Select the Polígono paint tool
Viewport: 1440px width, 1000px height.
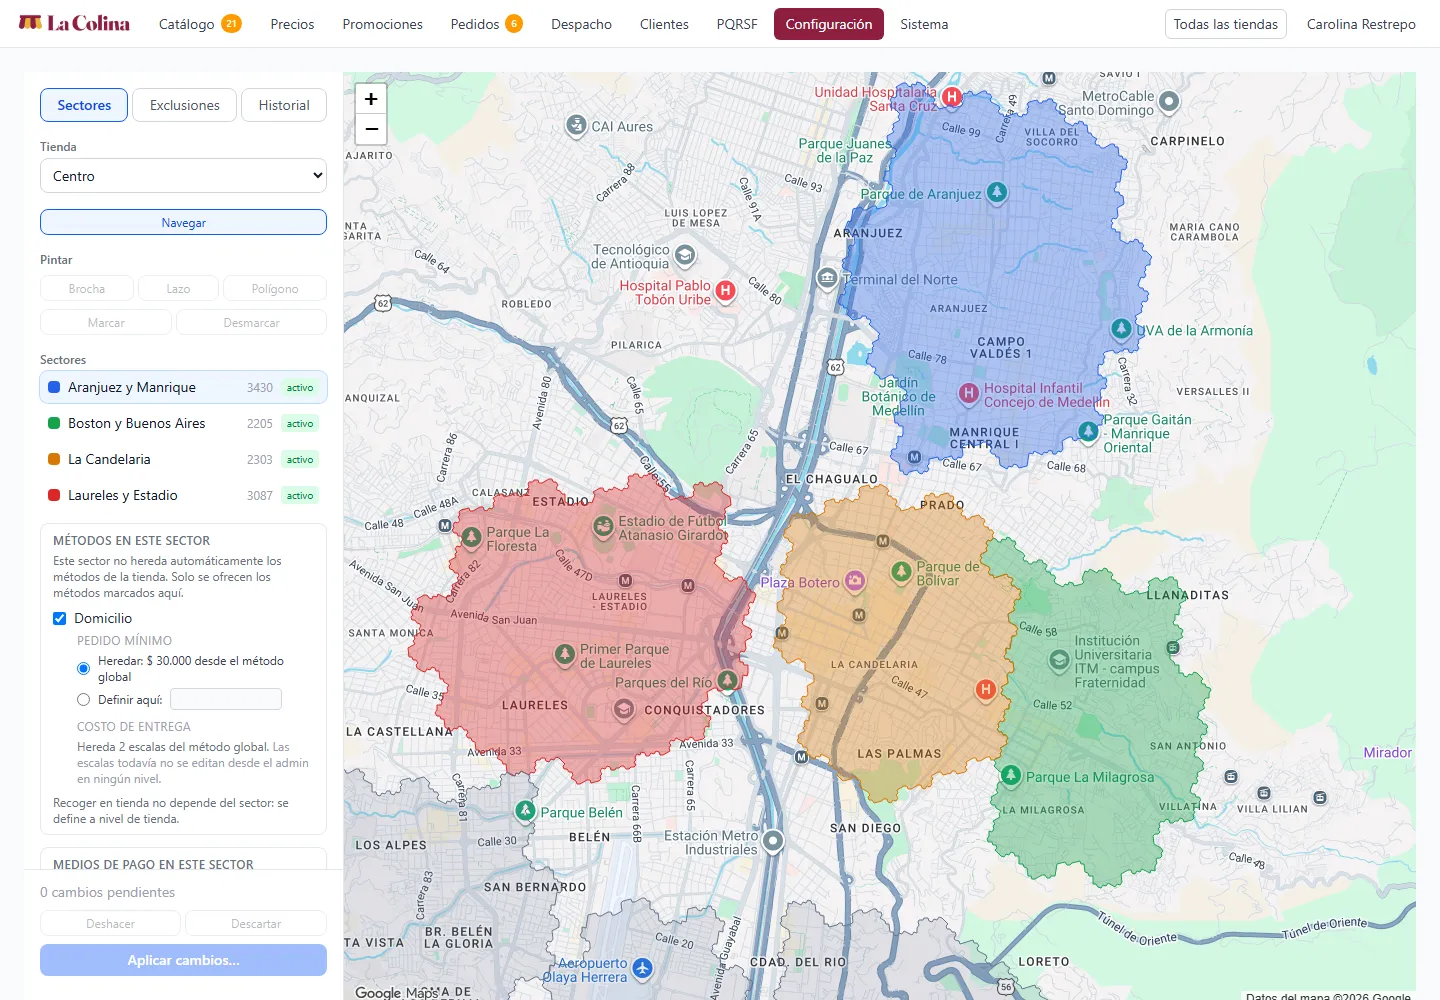pyautogui.click(x=275, y=288)
